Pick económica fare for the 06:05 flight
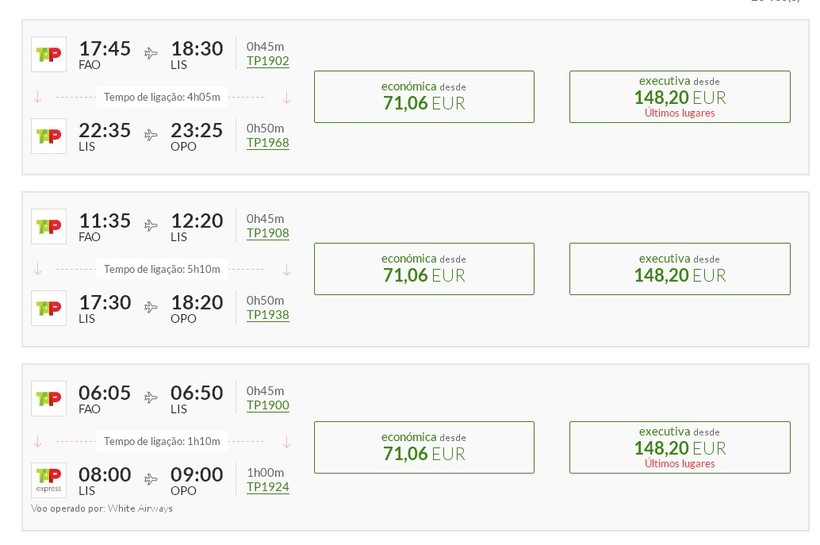The image size is (820, 545). click(x=424, y=446)
